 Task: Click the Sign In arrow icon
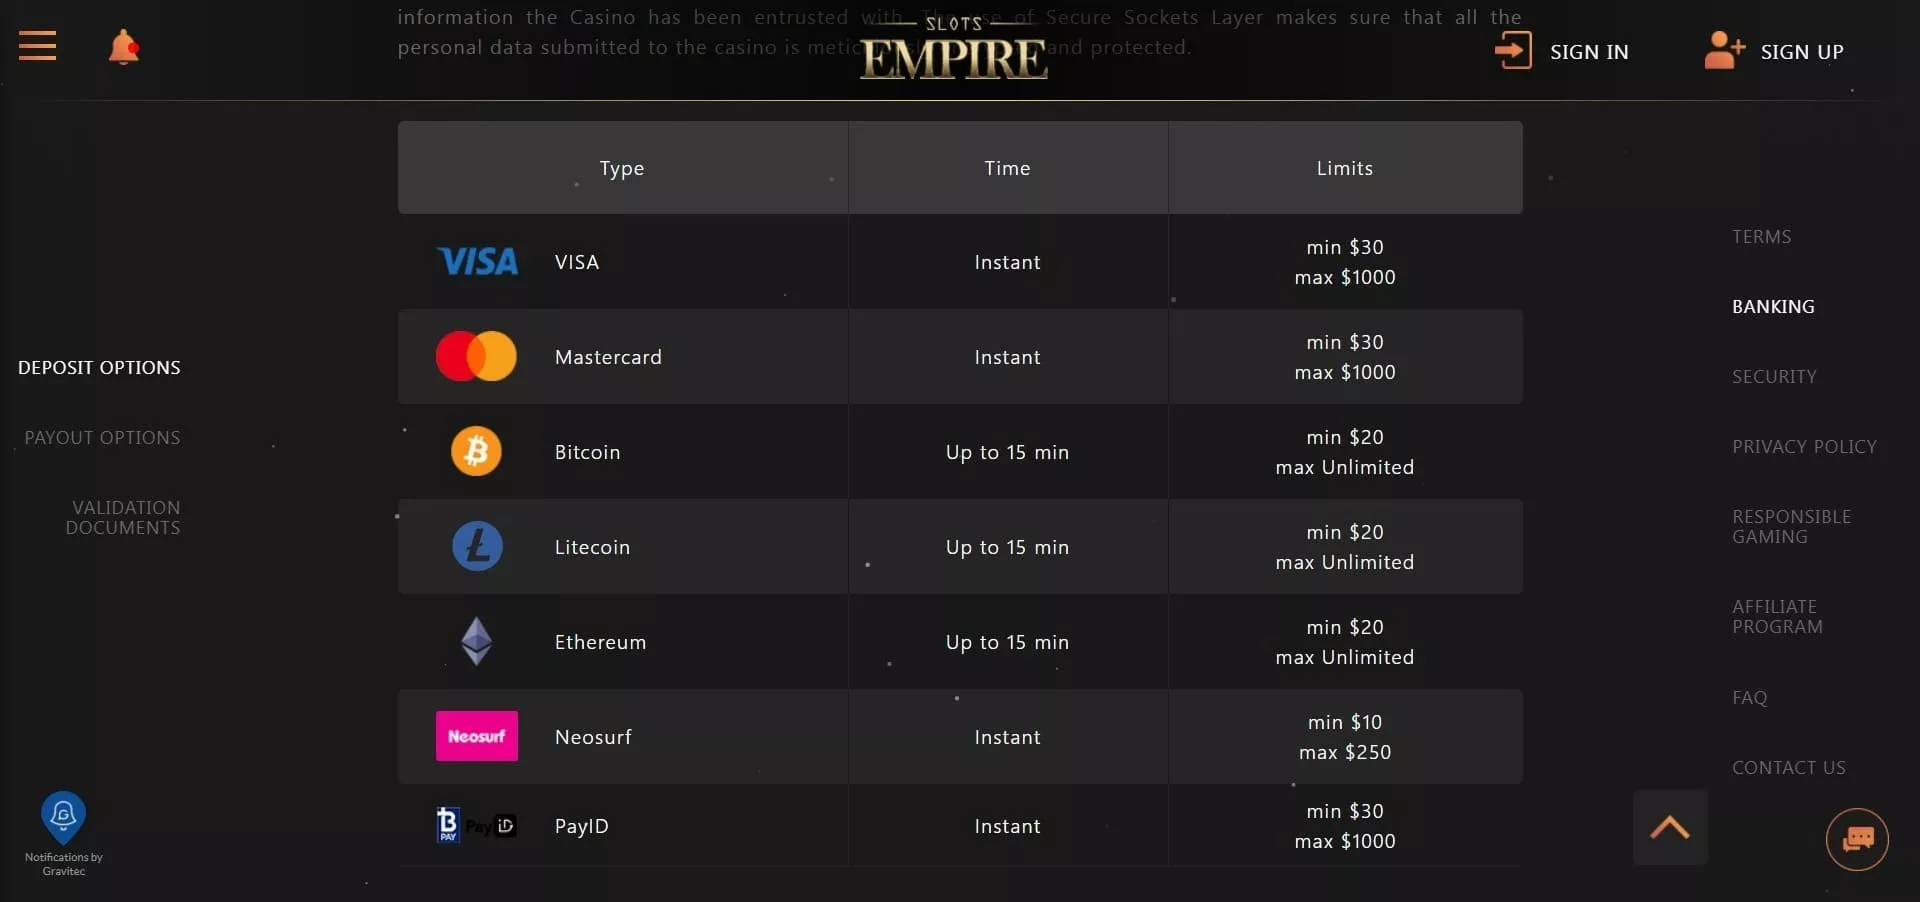point(1513,50)
